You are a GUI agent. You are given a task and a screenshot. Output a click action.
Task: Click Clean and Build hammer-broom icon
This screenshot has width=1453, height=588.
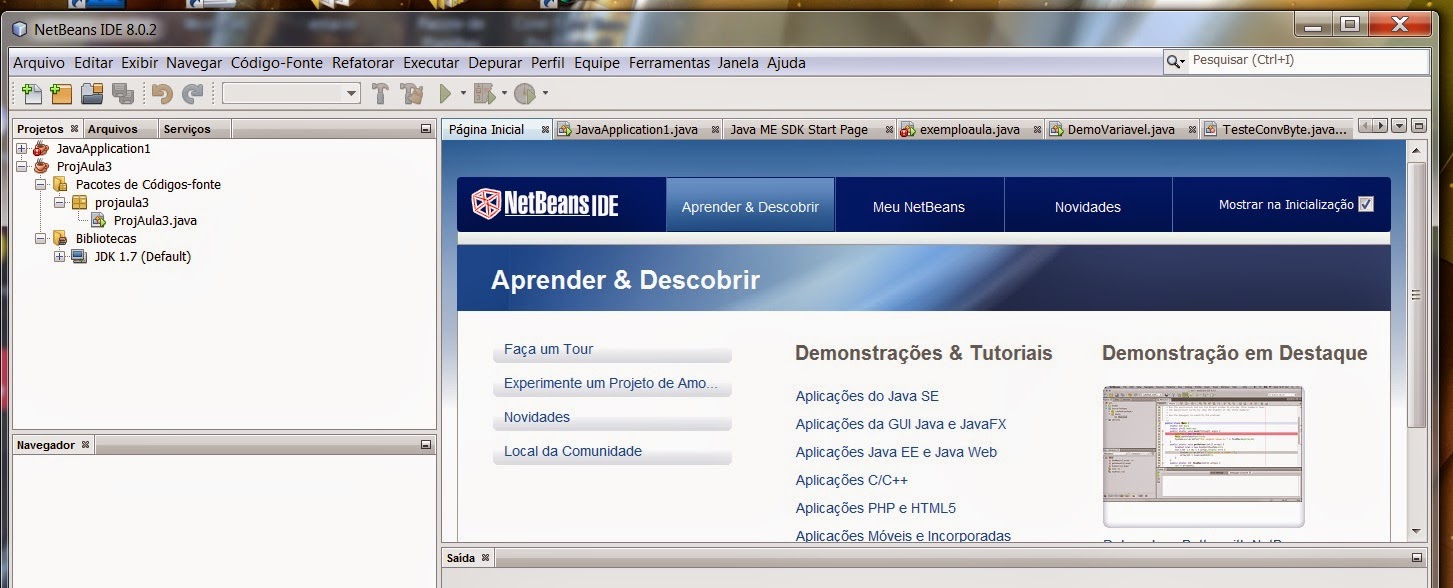411,94
